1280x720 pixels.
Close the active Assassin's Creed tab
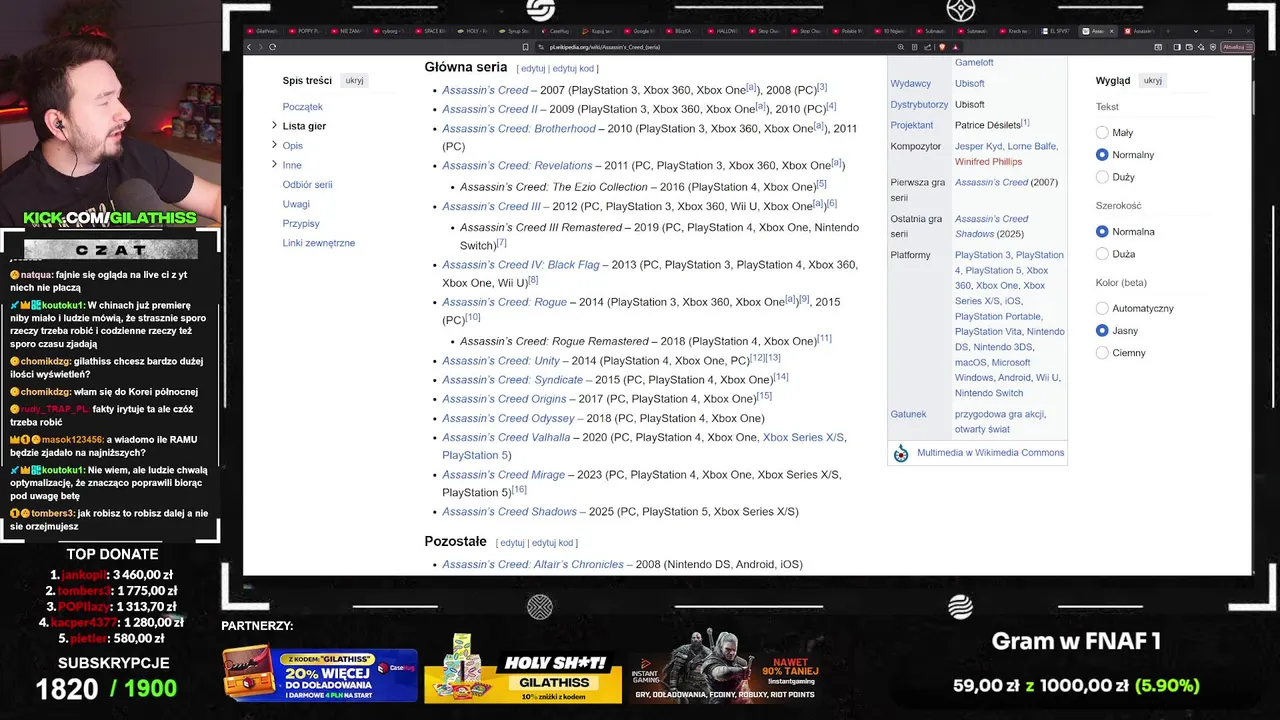(1111, 31)
